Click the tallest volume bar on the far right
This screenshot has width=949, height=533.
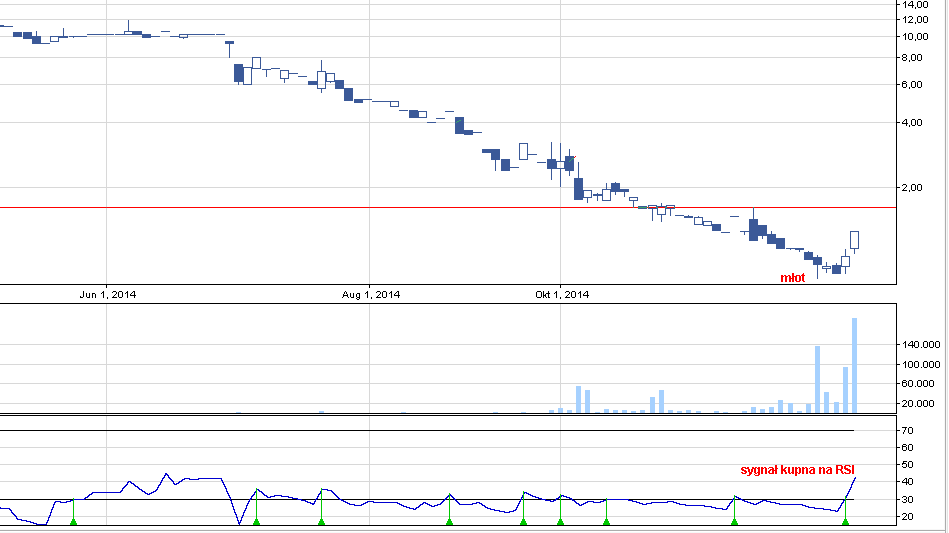(855, 364)
